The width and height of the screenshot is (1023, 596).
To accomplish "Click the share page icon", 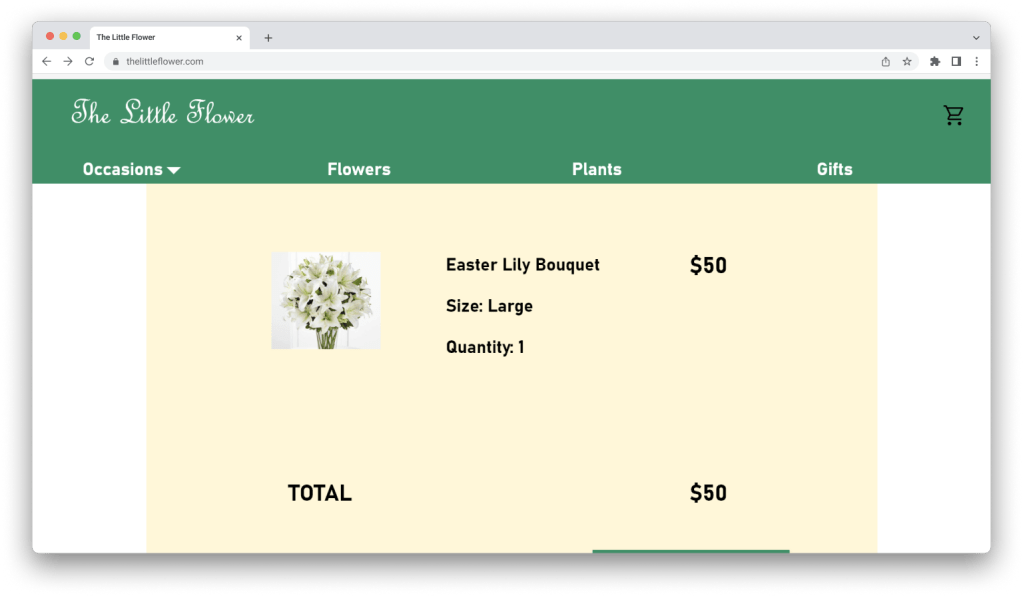I will tap(885, 61).
